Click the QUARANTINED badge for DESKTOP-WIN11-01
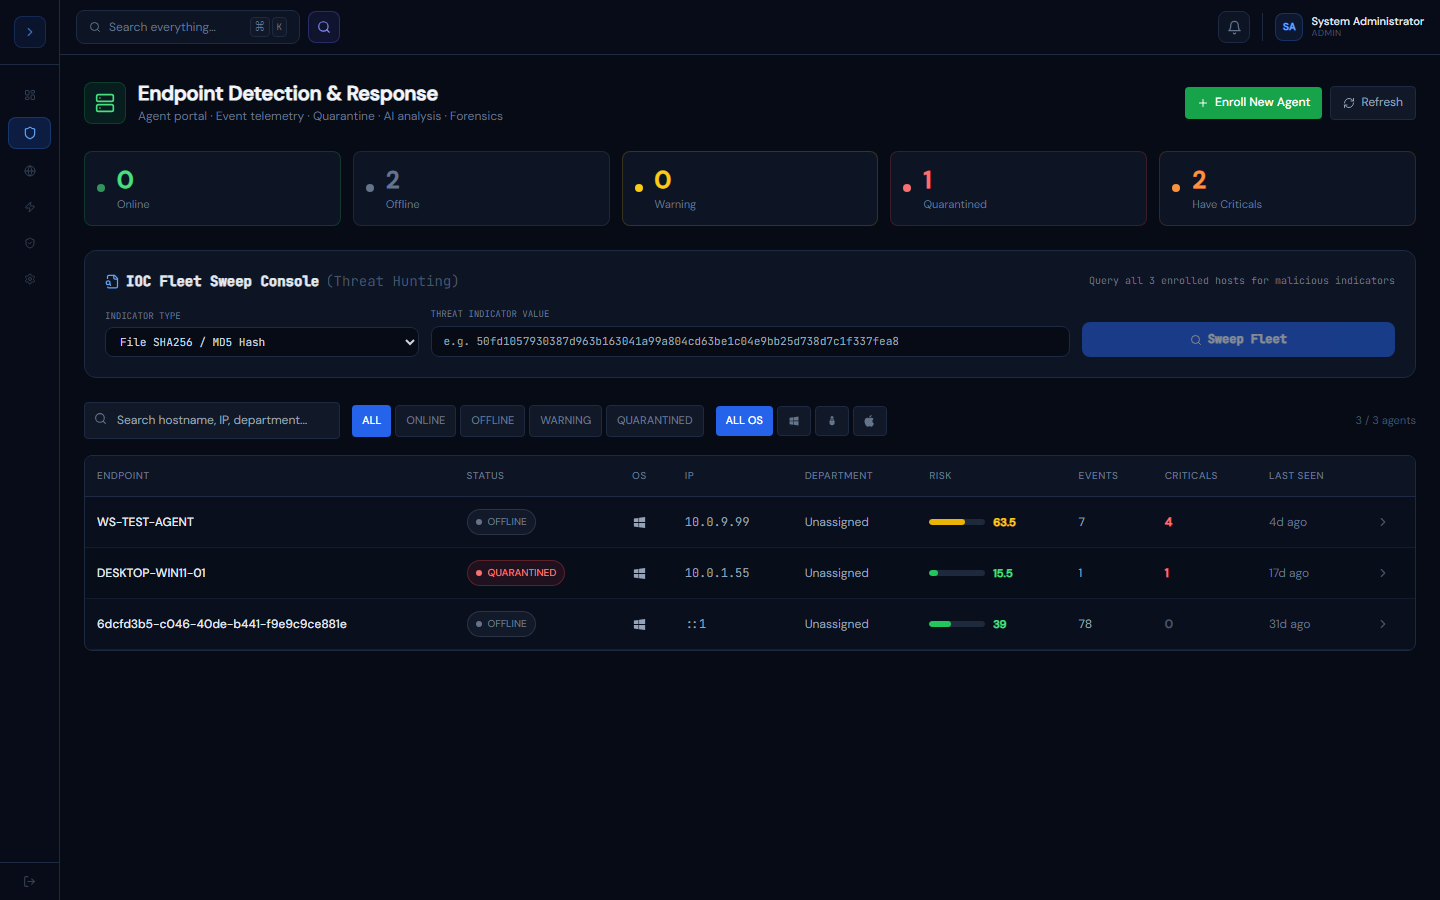This screenshot has width=1440, height=900. pyautogui.click(x=516, y=573)
